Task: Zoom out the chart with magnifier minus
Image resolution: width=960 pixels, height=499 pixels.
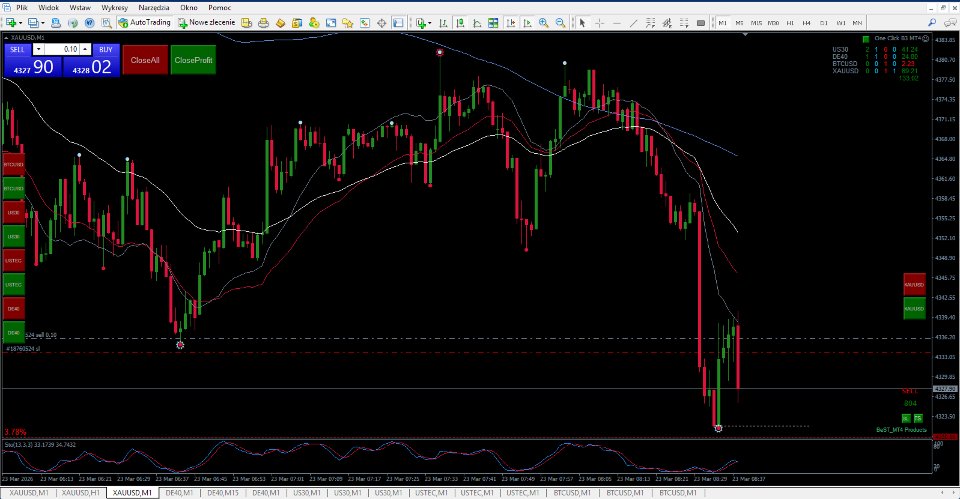Action: 560,23
